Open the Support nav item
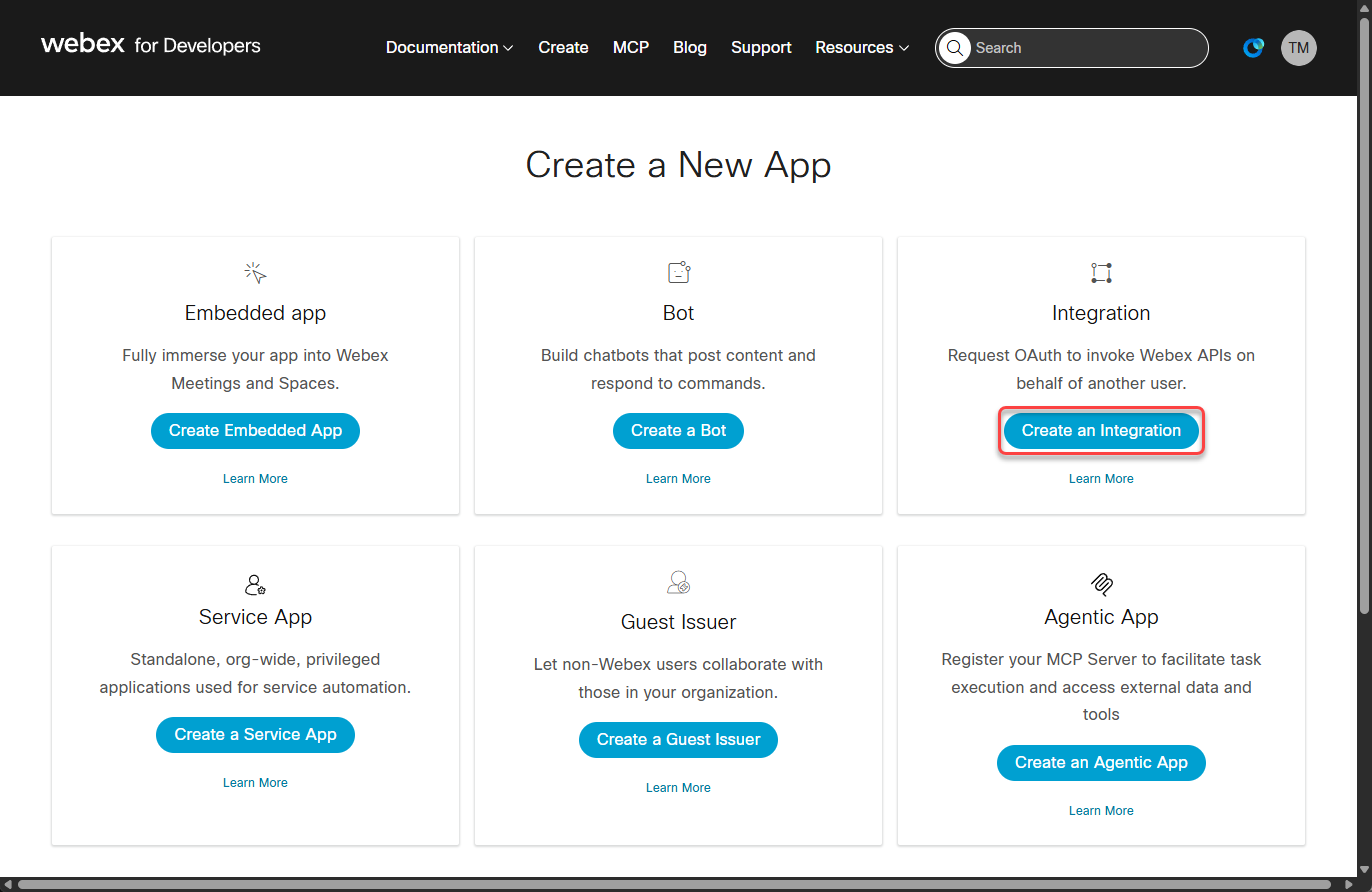 click(x=761, y=47)
